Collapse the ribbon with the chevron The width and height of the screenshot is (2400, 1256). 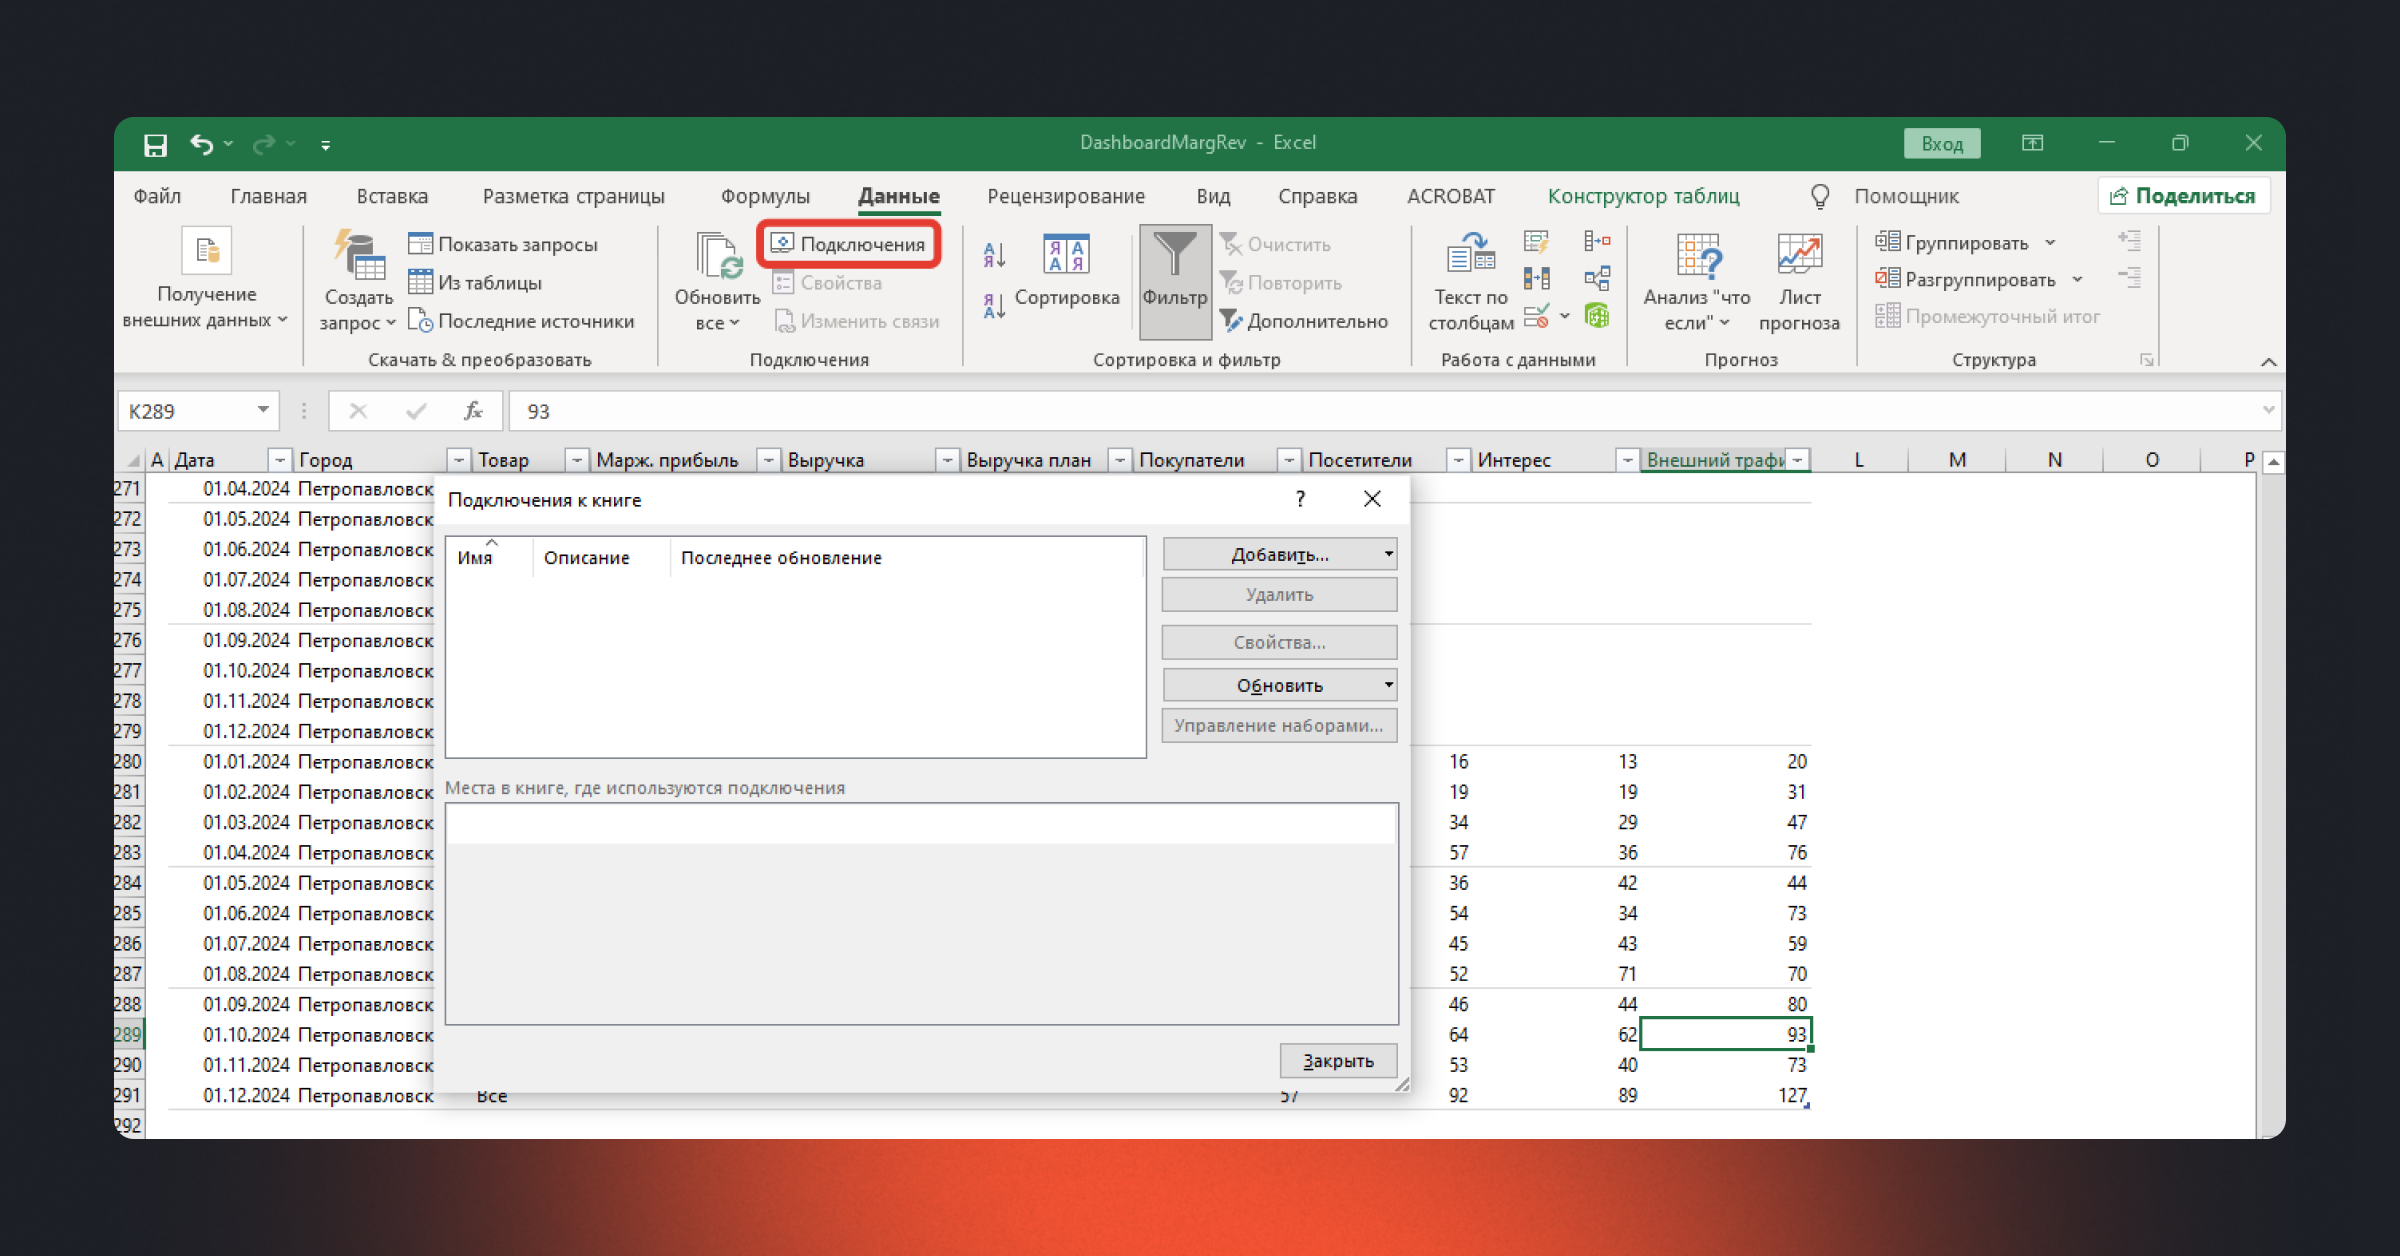coord(2268,362)
